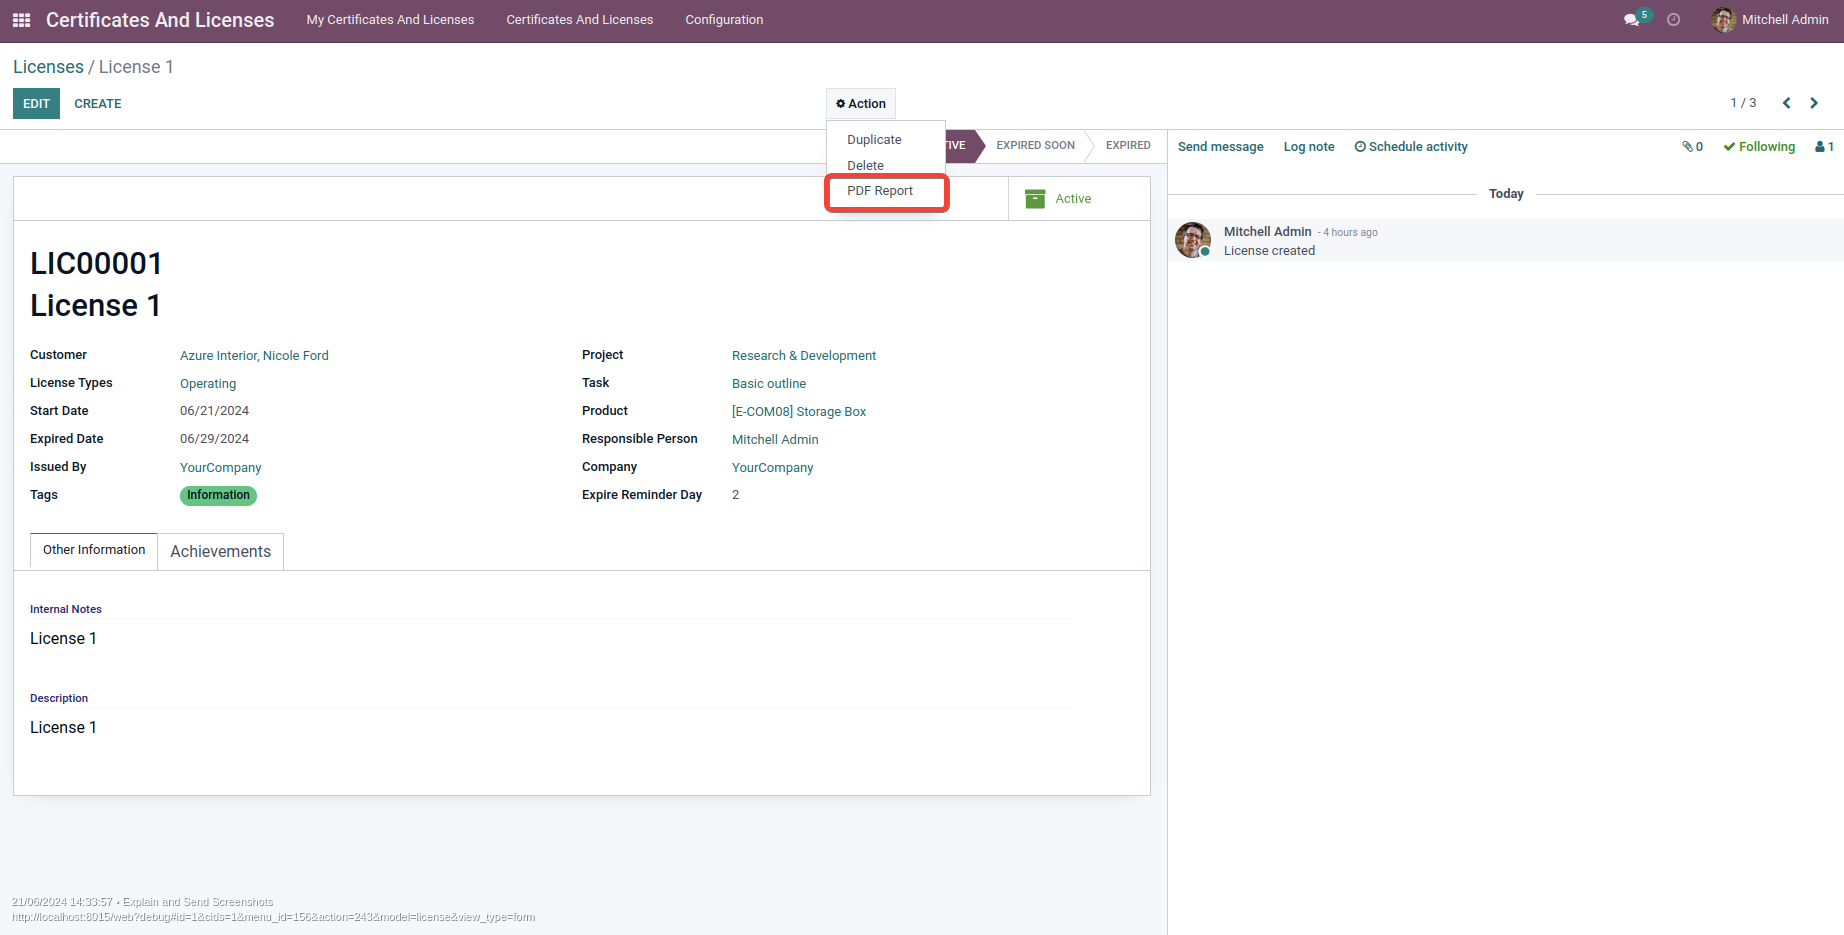This screenshot has height=935, width=1844.
Task: Go back to Licenses breadcrumb
Action: (48, 67)
